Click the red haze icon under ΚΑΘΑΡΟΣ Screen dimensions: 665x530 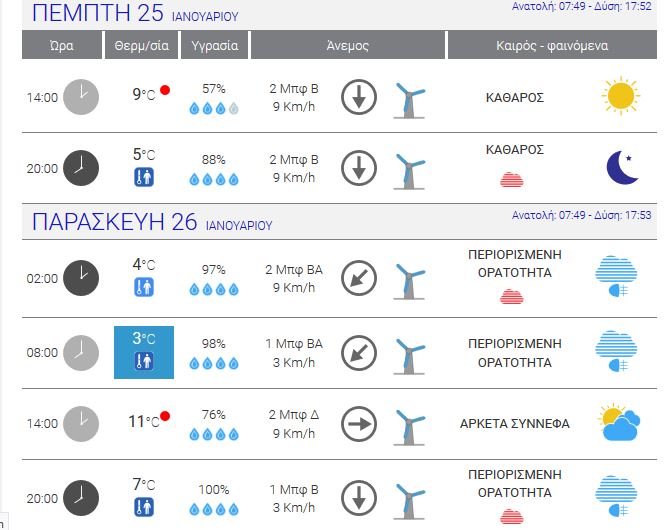[x=512, y=180]
